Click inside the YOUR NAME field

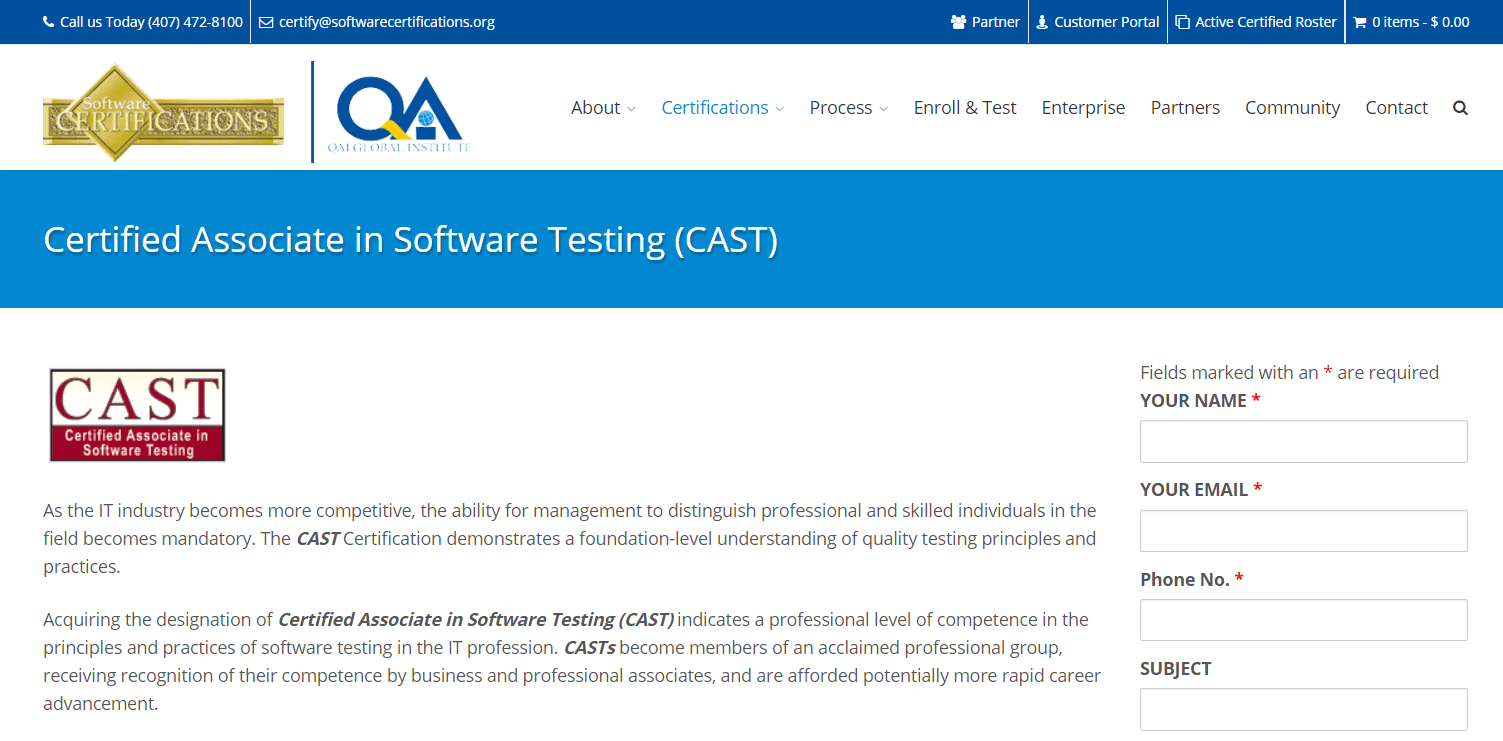pos(1303,441)
